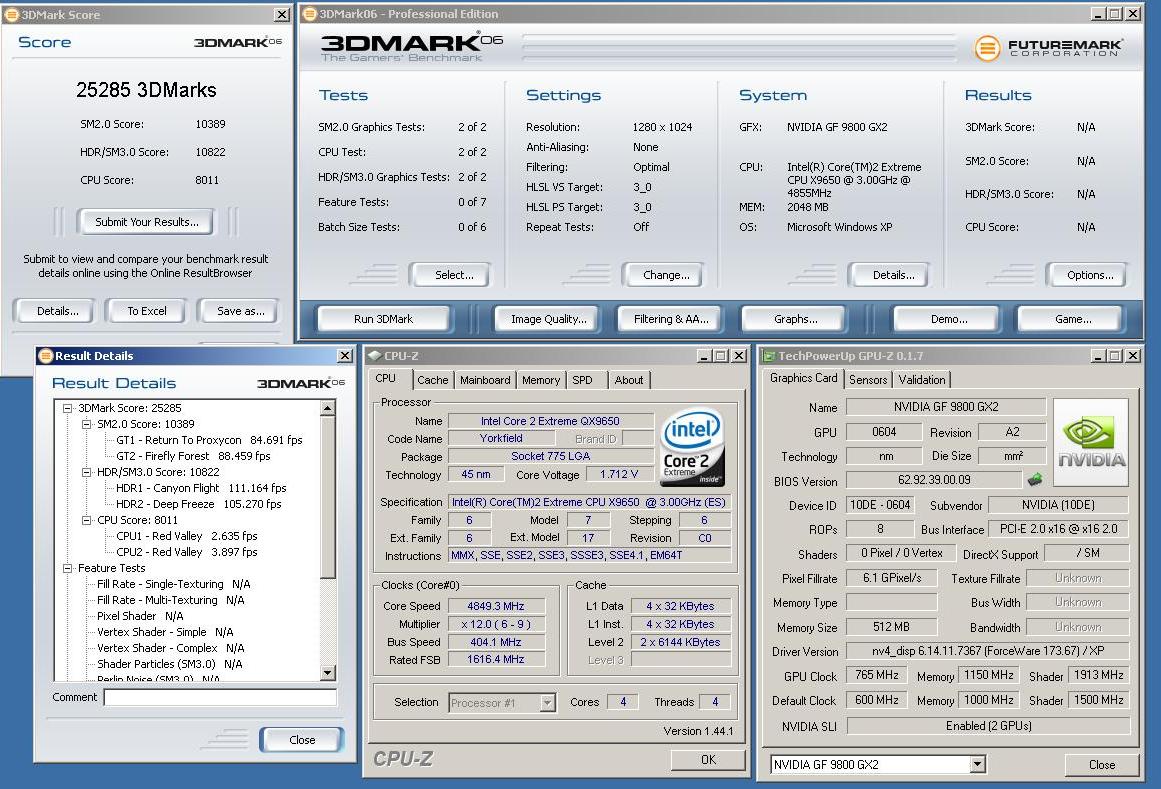Viewport: 1161px width, 789px height.
Task: Select GT2 - Firefly Forest row
Action: pos(193,456)
